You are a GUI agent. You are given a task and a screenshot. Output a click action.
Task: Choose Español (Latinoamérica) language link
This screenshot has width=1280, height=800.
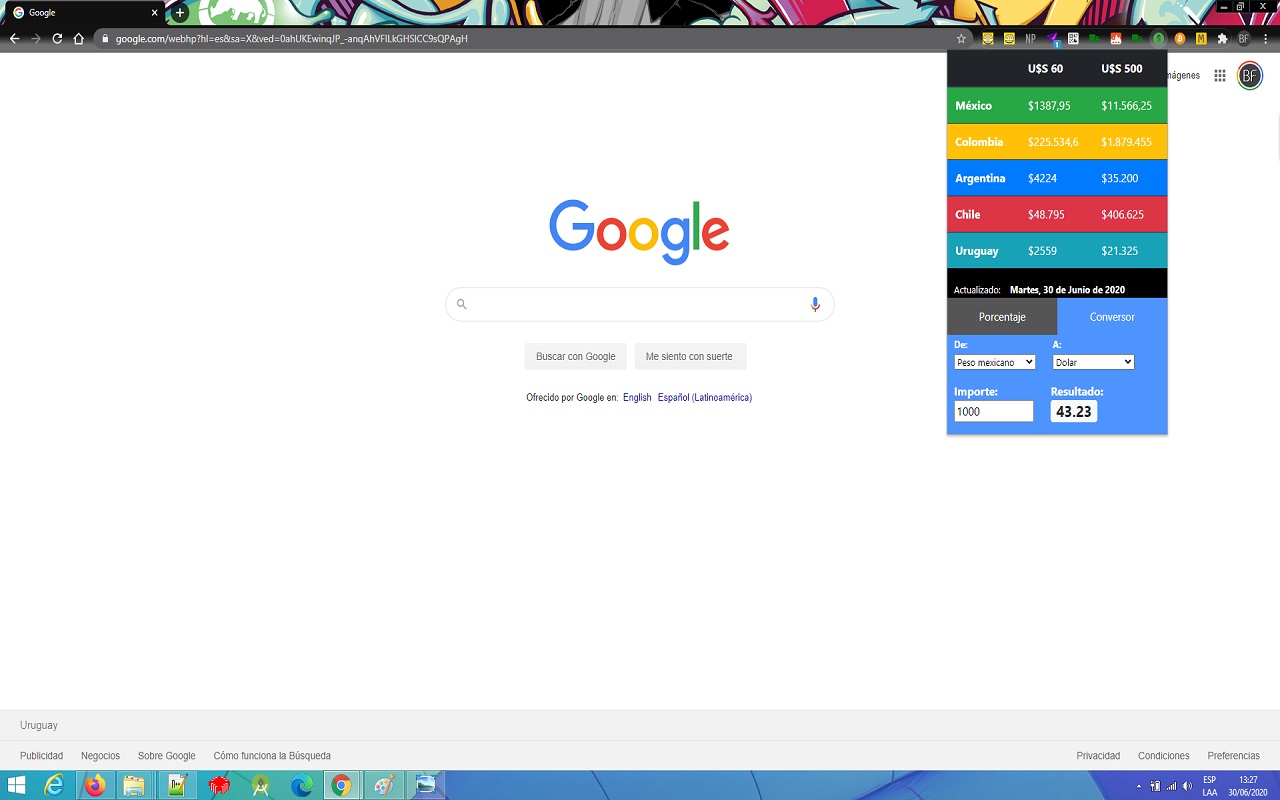(x=705, y=397)
